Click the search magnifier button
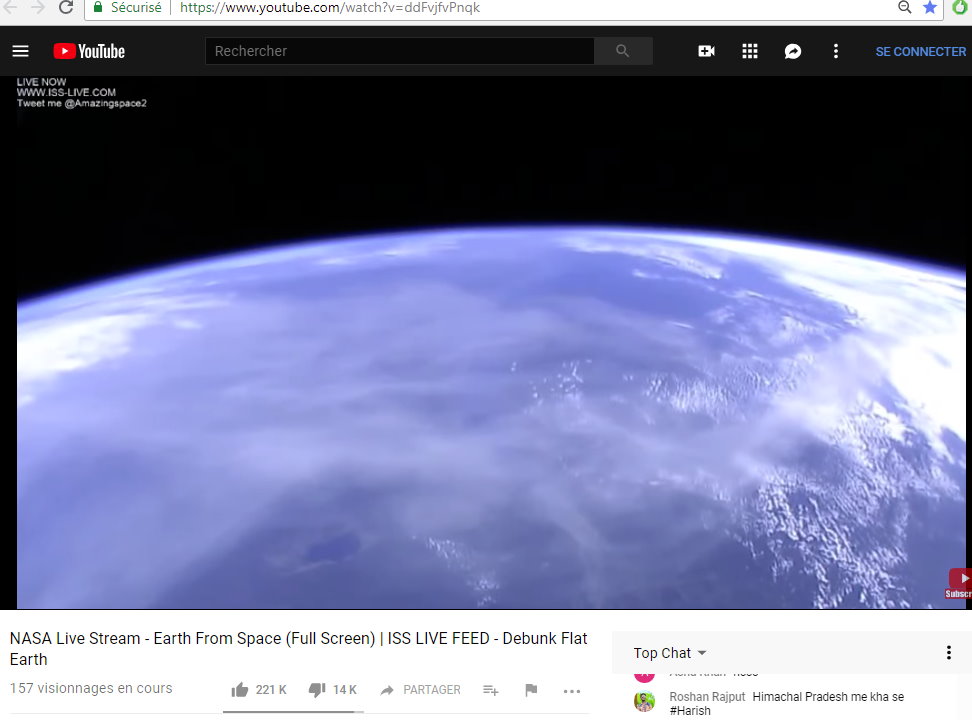Viewport: 972px width, 720px height. pos(623,51)
